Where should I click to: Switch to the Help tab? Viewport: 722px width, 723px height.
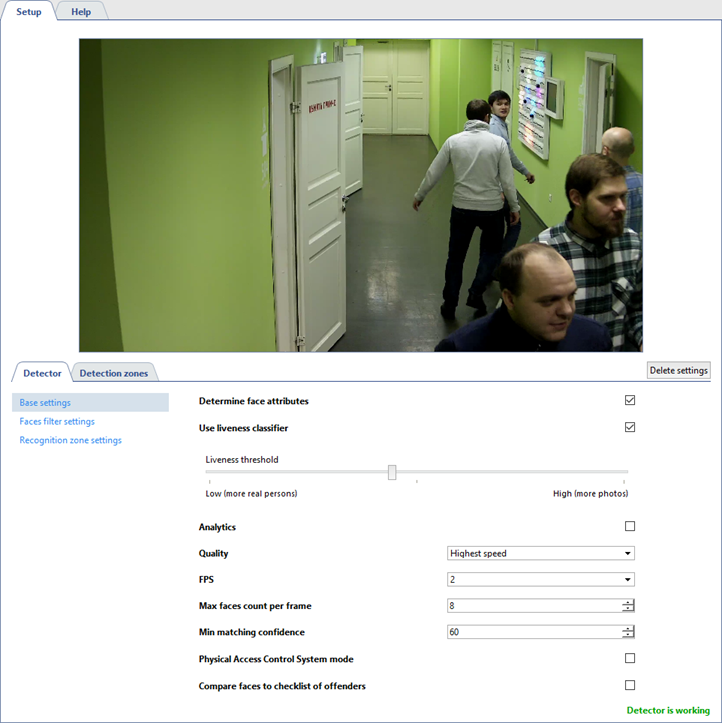click(81, 12)
